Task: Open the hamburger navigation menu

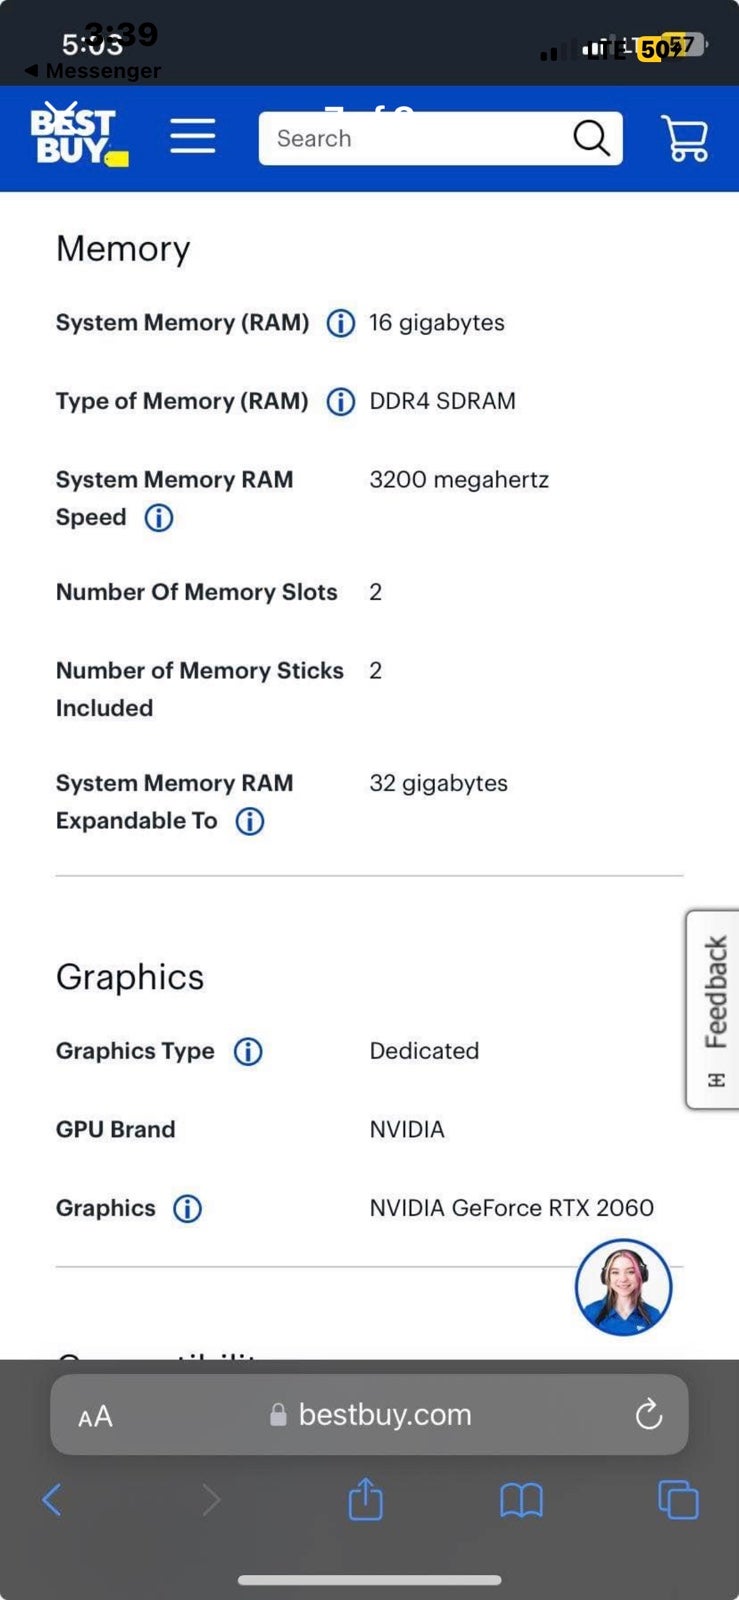Action: [193, 136]
